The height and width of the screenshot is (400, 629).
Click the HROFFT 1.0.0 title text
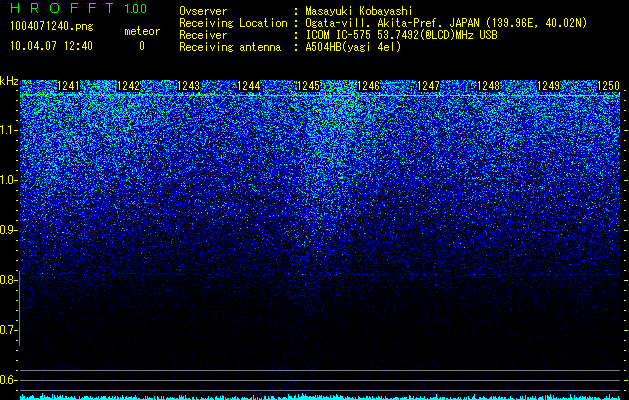click(x=78, y=8)
